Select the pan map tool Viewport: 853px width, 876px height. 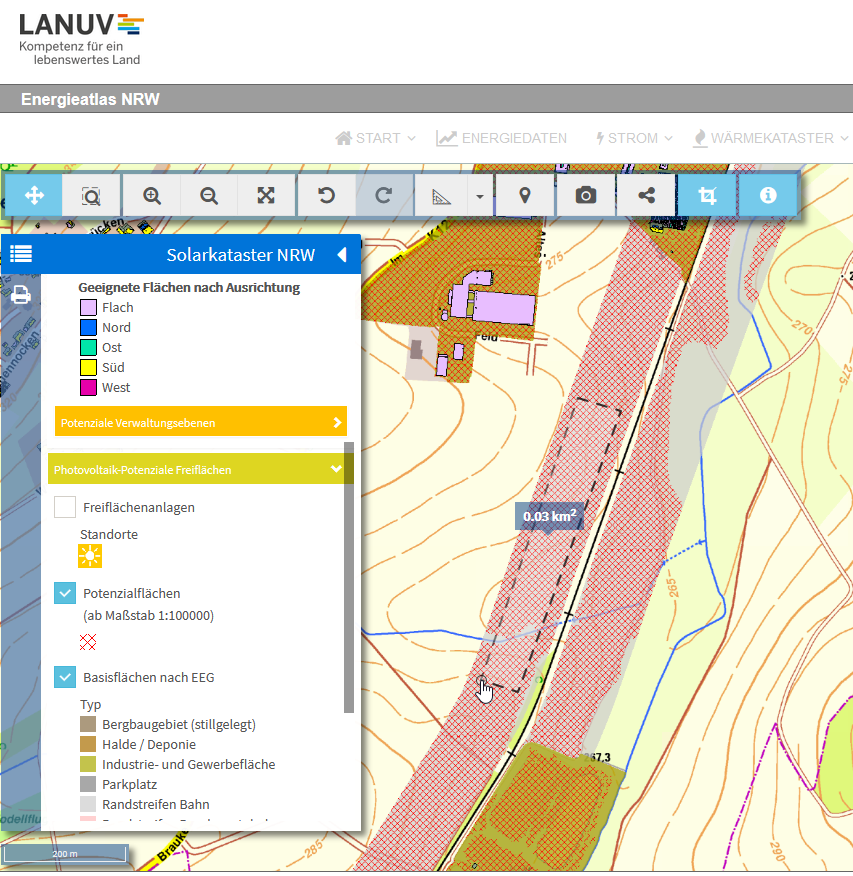[34, 196]
